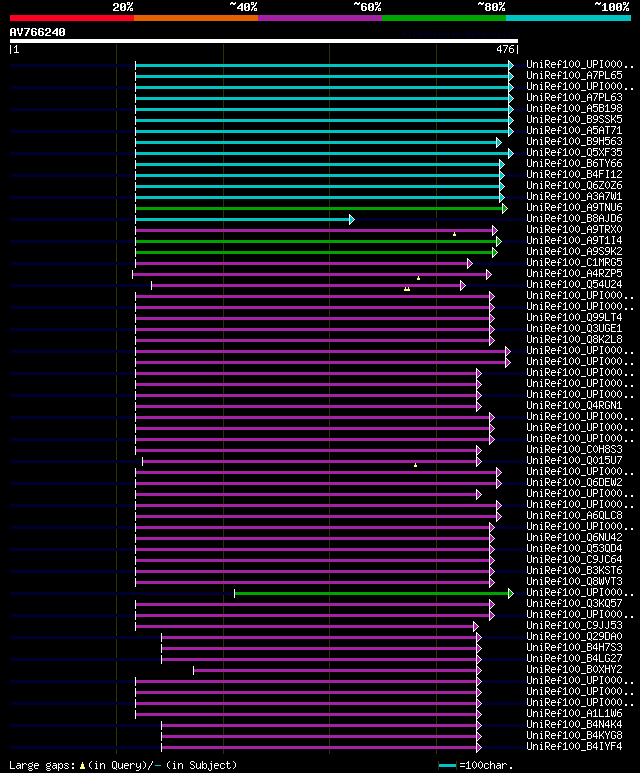The width and height of the screenshot is (640, 773).
Task: Open hit UniRef100_B9H563
Action: [574, 141]
